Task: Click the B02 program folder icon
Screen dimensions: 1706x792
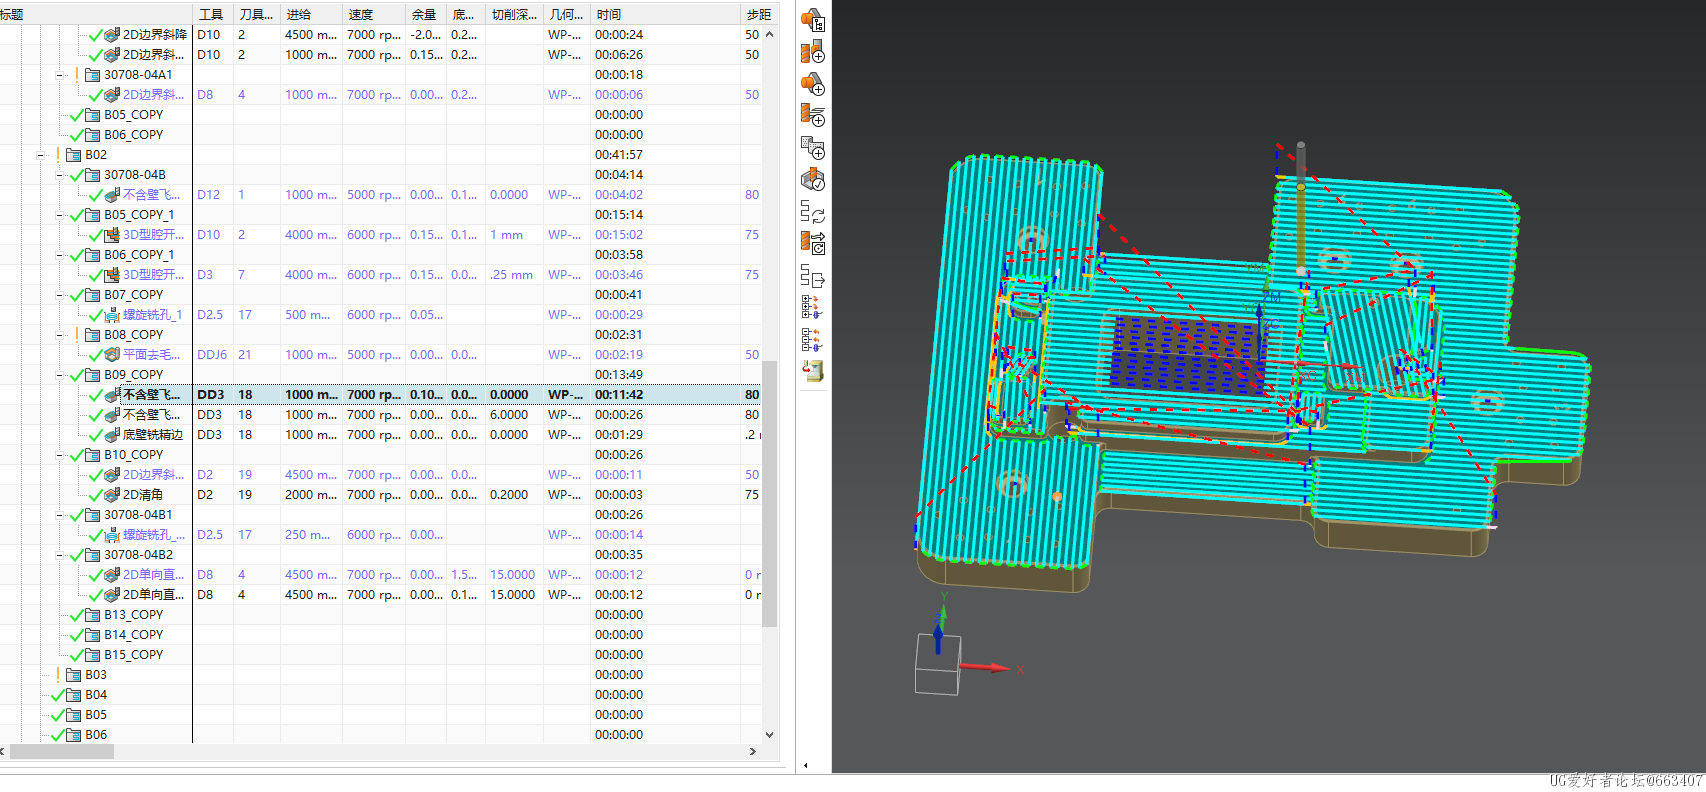Action: click(x=73, y=155)
